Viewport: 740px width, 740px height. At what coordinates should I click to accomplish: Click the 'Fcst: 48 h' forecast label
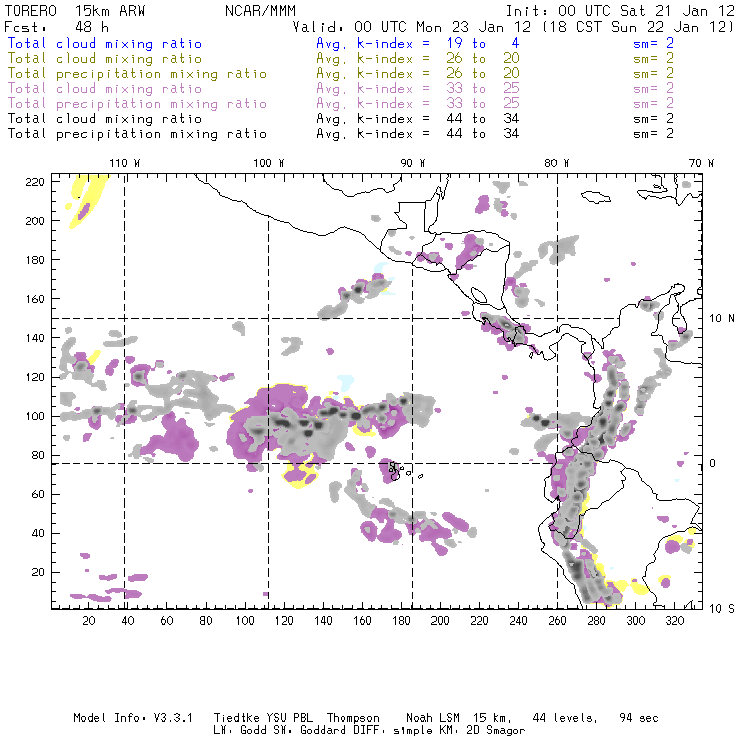pyautogui.click(x=56, y=27)
